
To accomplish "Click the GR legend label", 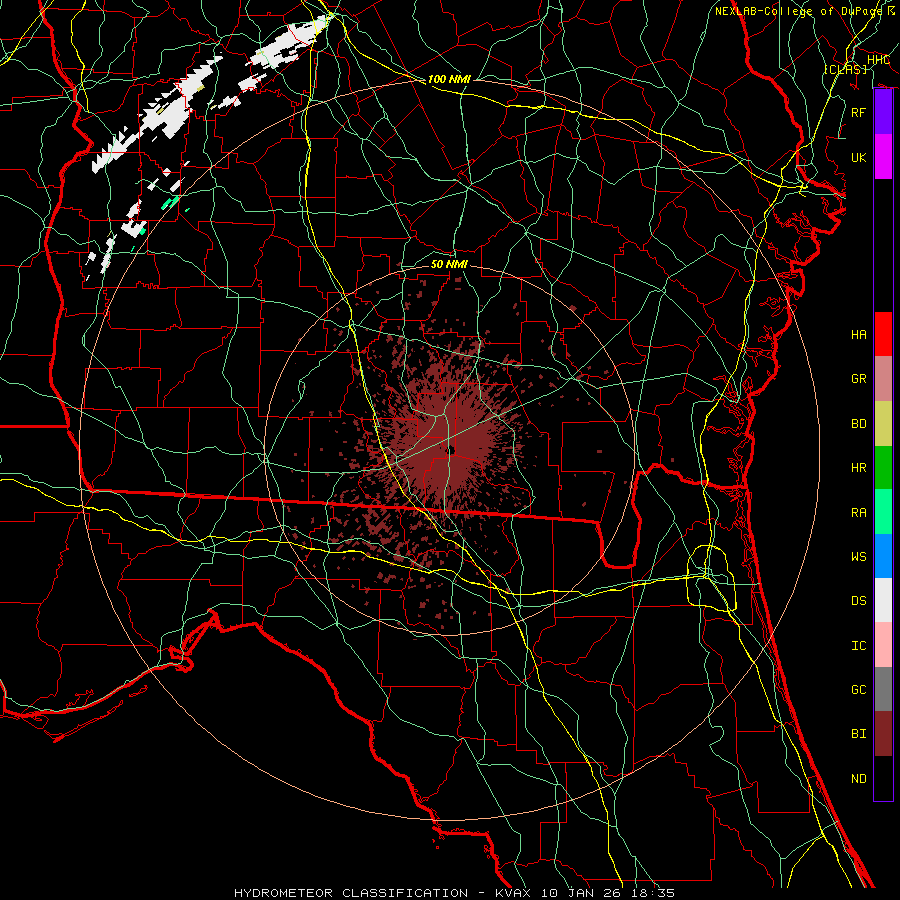I will (x=859, y=378).
